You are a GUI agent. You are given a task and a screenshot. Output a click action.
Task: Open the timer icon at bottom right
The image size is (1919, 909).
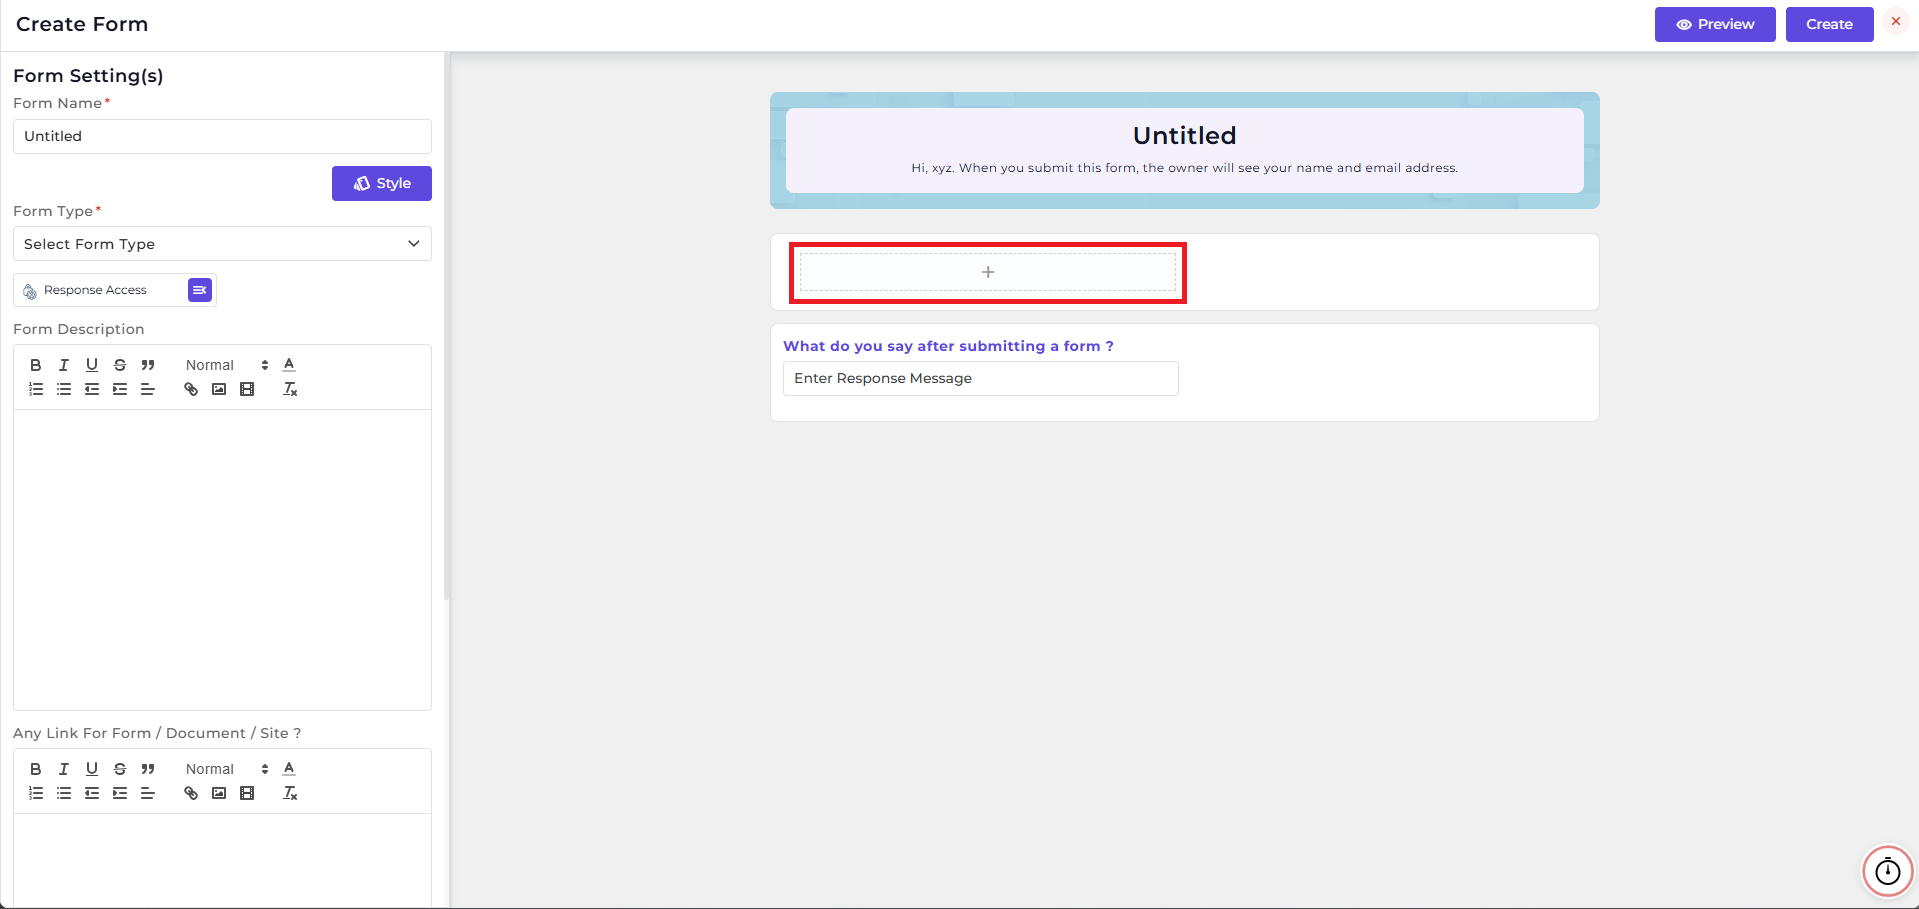(x=1888, y=872)
